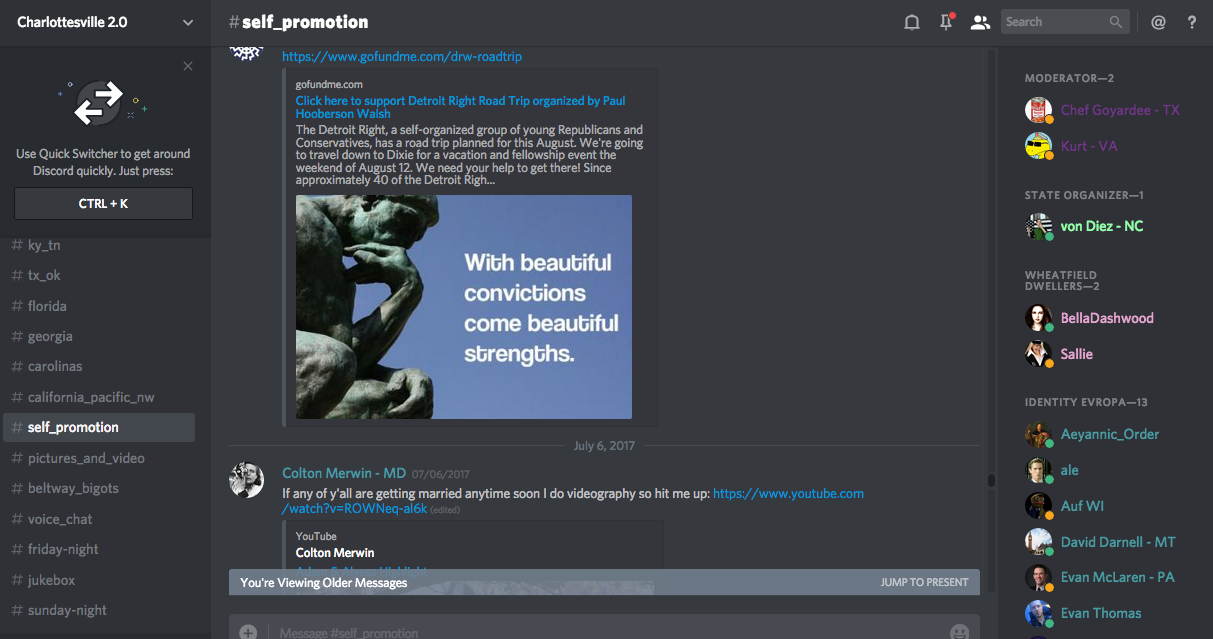Image resolution: width=1213 pixels, height=639 pixels.
Task: Expand the Charlottesville 2.0 server dropdown
Action: (188, 22)
